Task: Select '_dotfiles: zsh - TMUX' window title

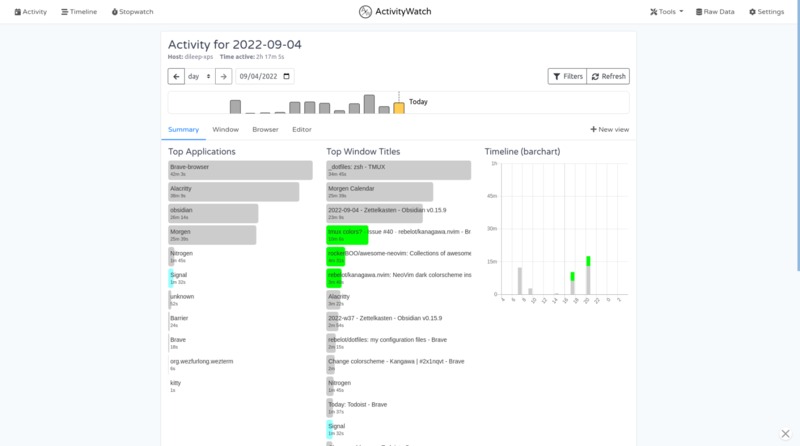Action: pyautogui.click(x=398, y=170)
